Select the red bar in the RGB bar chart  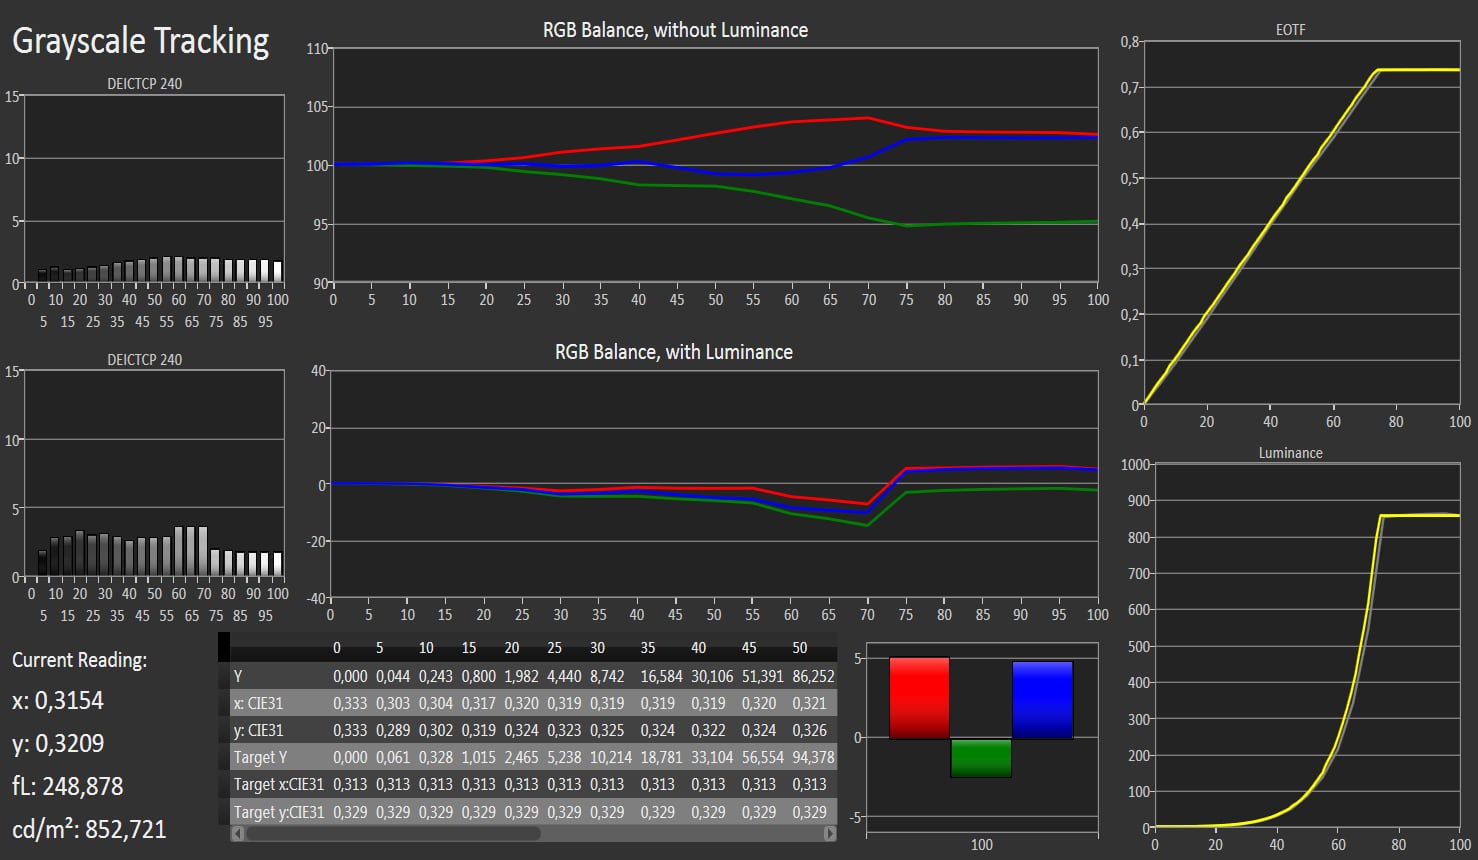(918, 697)
